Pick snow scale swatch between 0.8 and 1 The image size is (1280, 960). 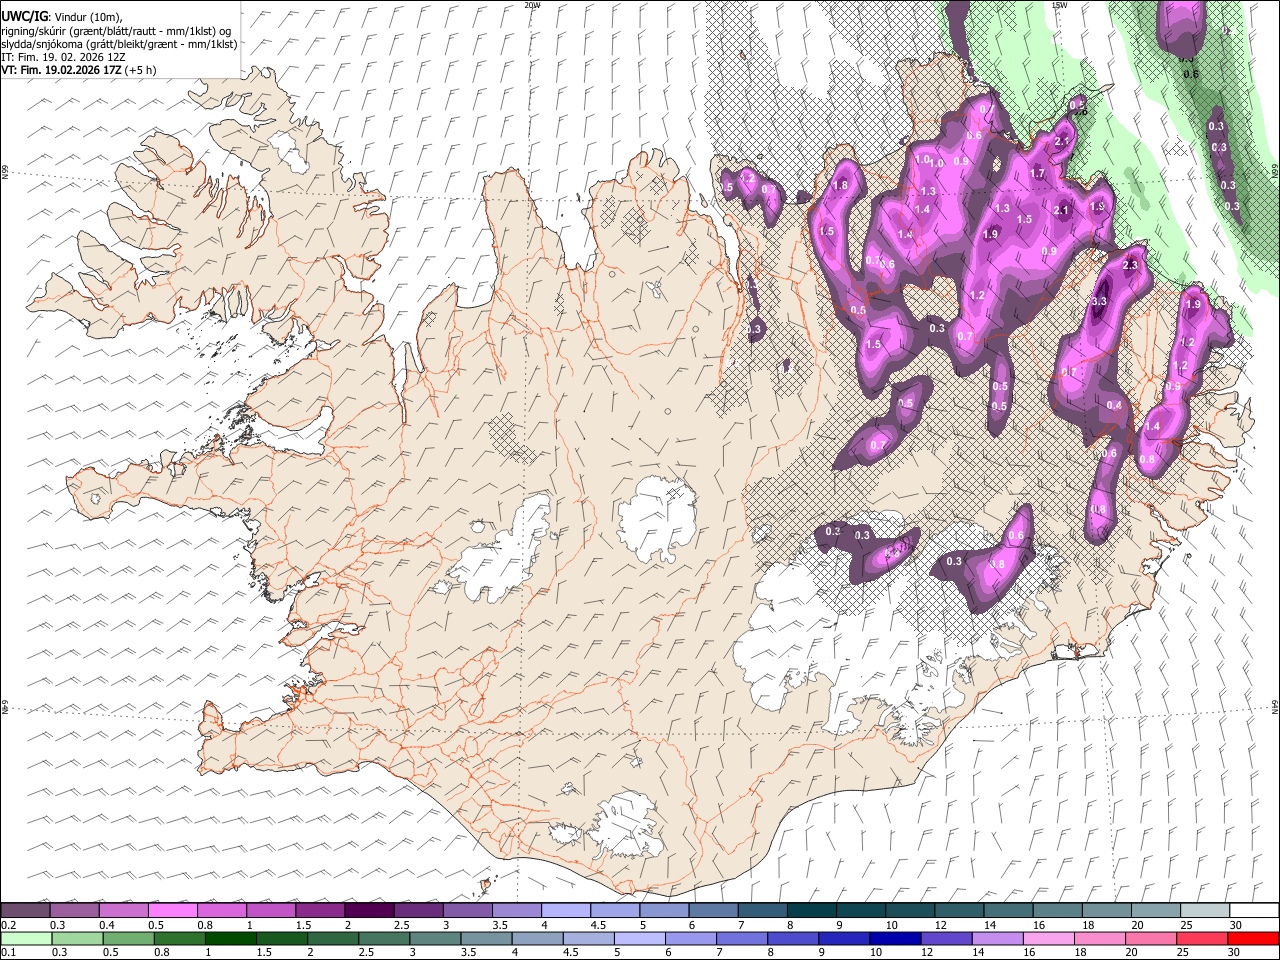221,910
